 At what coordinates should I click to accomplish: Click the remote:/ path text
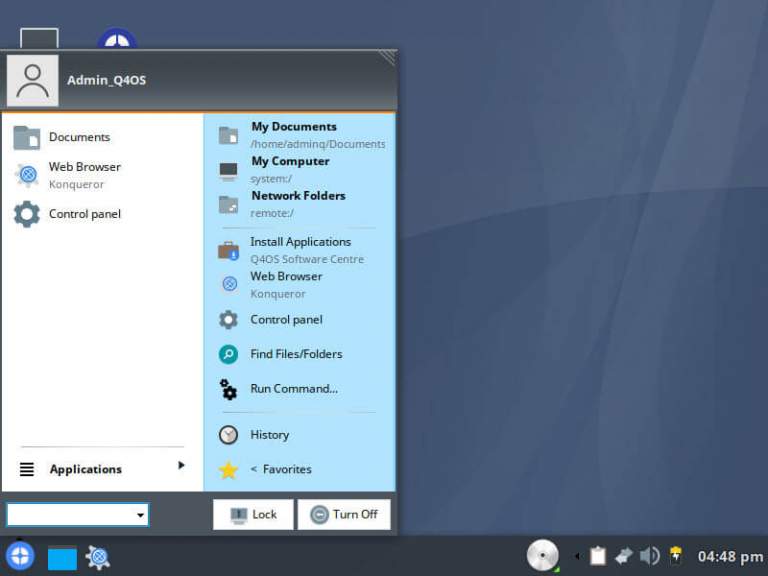point(272,213)
